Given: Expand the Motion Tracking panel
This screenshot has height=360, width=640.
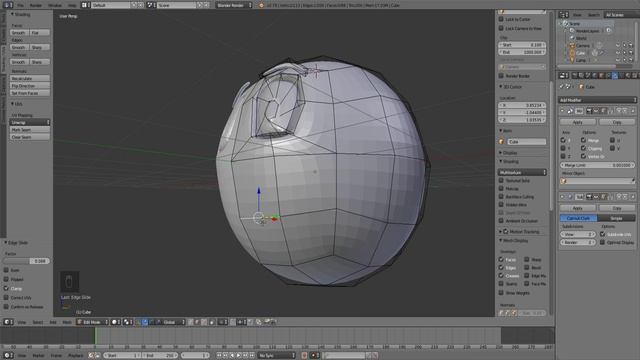Looking at the screenshot, I should pyautogui.click(x=501, y=232).
